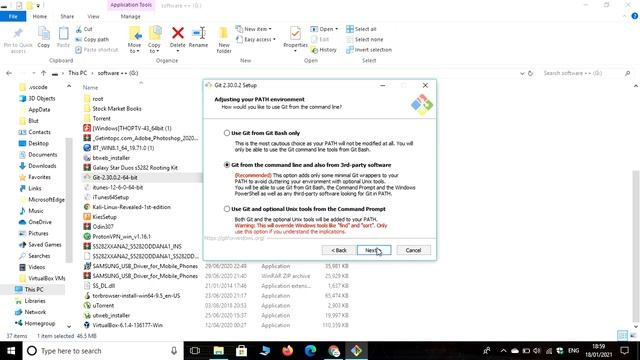Switch to the Share ribbon tab
The width and height of the screenshot is (640, 360).
tap(67, 16)
